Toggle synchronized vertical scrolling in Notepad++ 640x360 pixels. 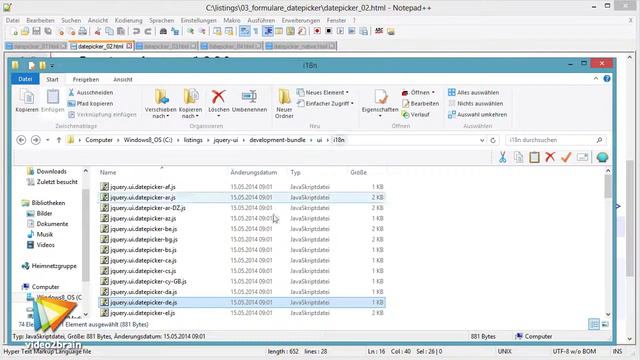coord(217,31)
